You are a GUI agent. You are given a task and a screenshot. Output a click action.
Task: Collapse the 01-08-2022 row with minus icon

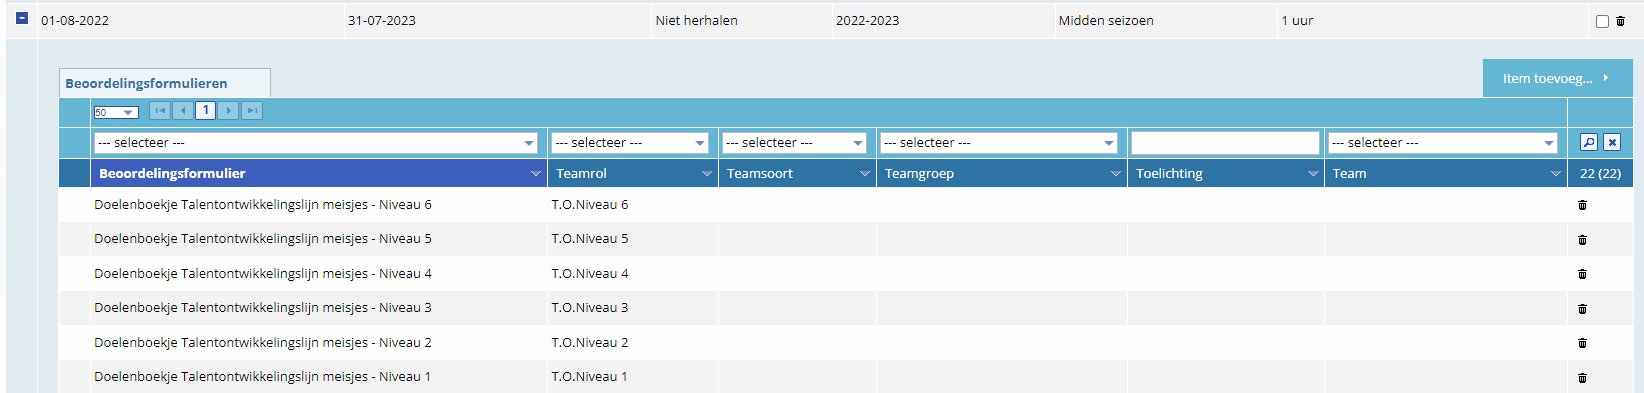click(22, 19)
